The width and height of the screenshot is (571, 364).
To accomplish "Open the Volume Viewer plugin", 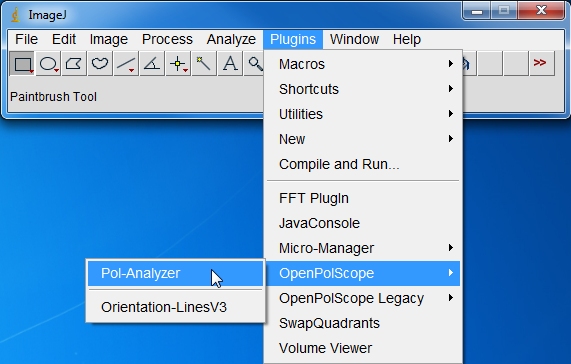I will coord(363,348).
